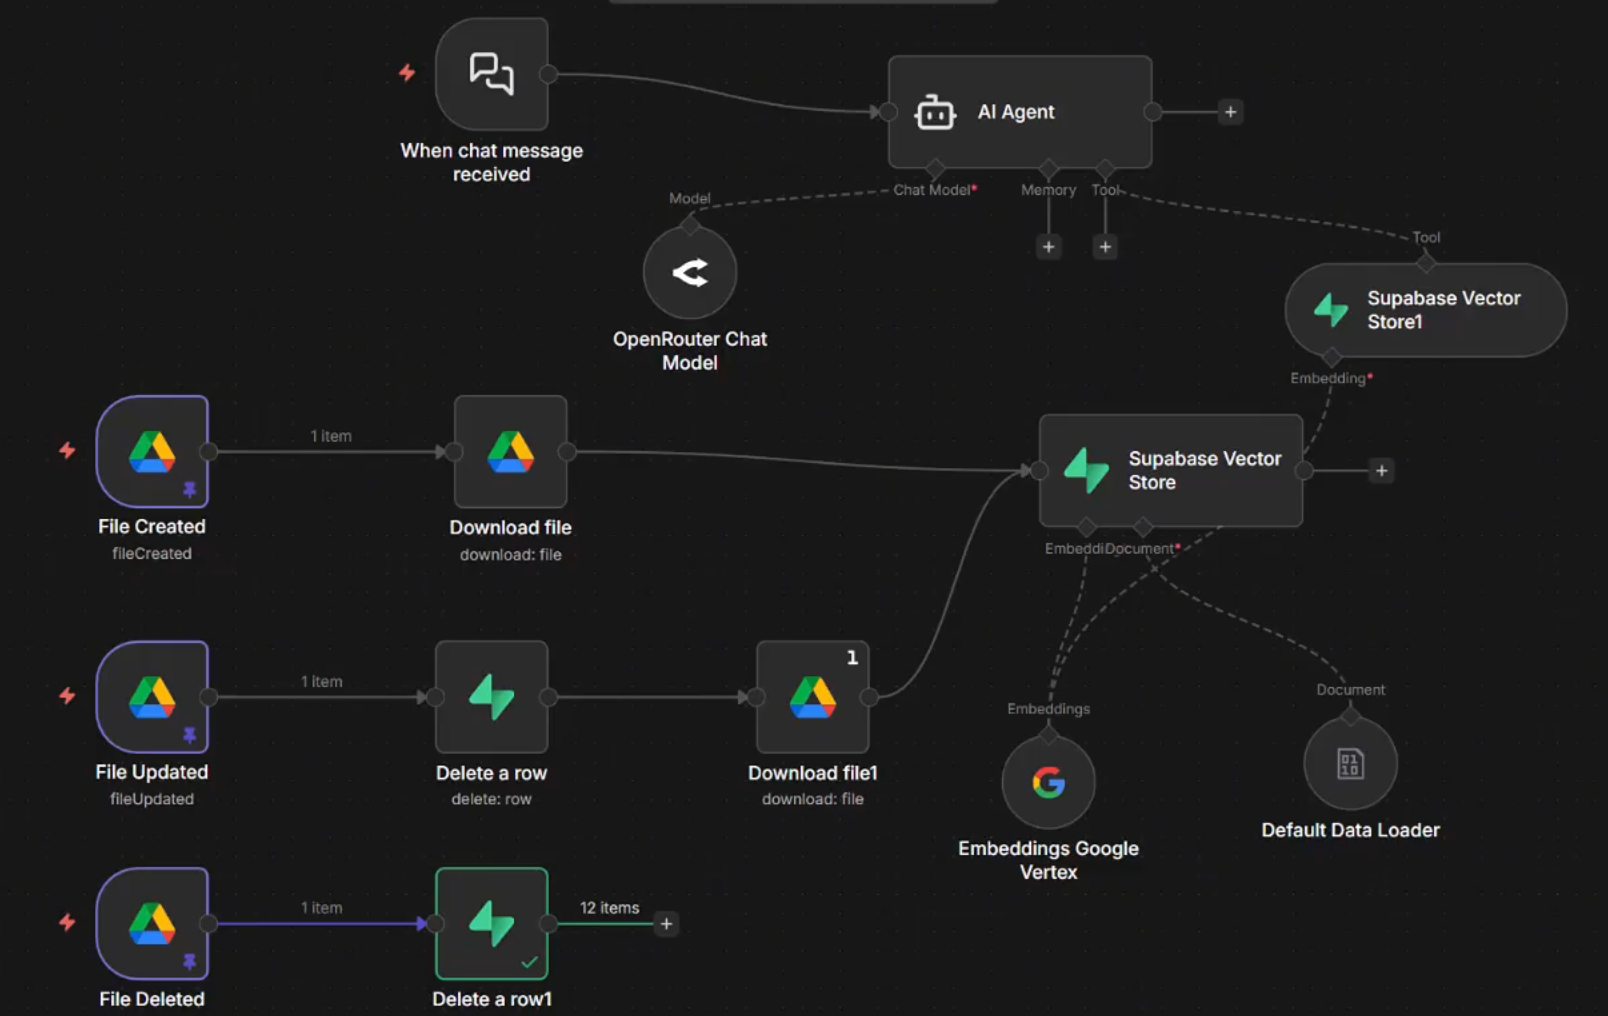Add a Memory sub-node to AI Agent
This screenshot has width=1608, height=1016.
[x=1049, y=246]
